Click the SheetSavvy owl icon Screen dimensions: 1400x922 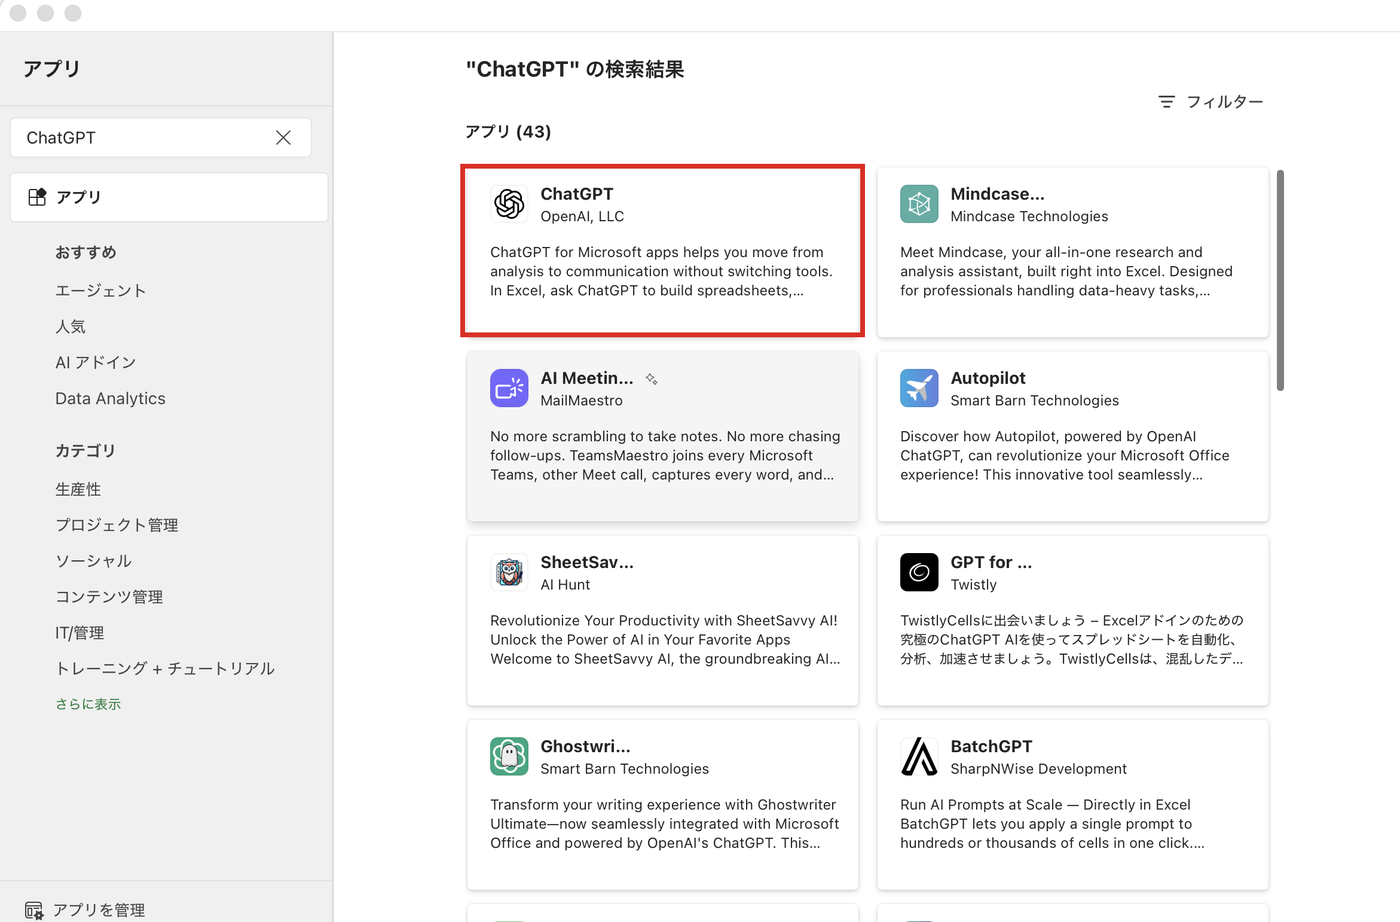(509, 572)
